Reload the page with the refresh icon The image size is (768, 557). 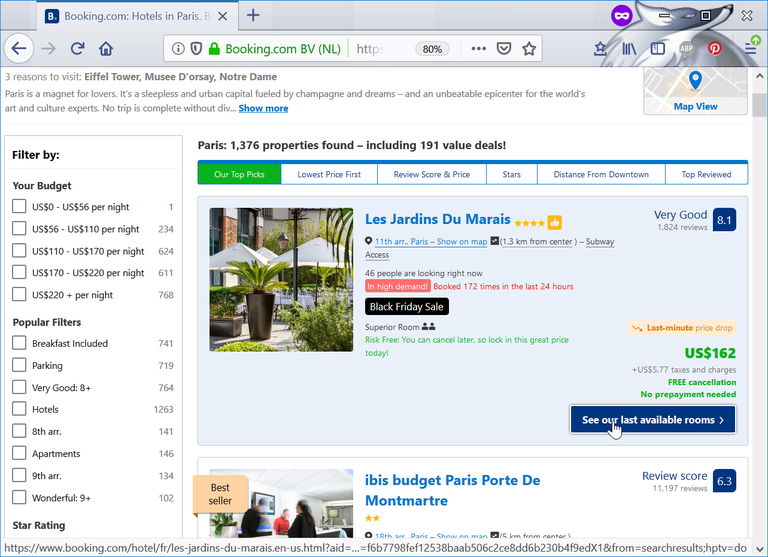(77, 48)
